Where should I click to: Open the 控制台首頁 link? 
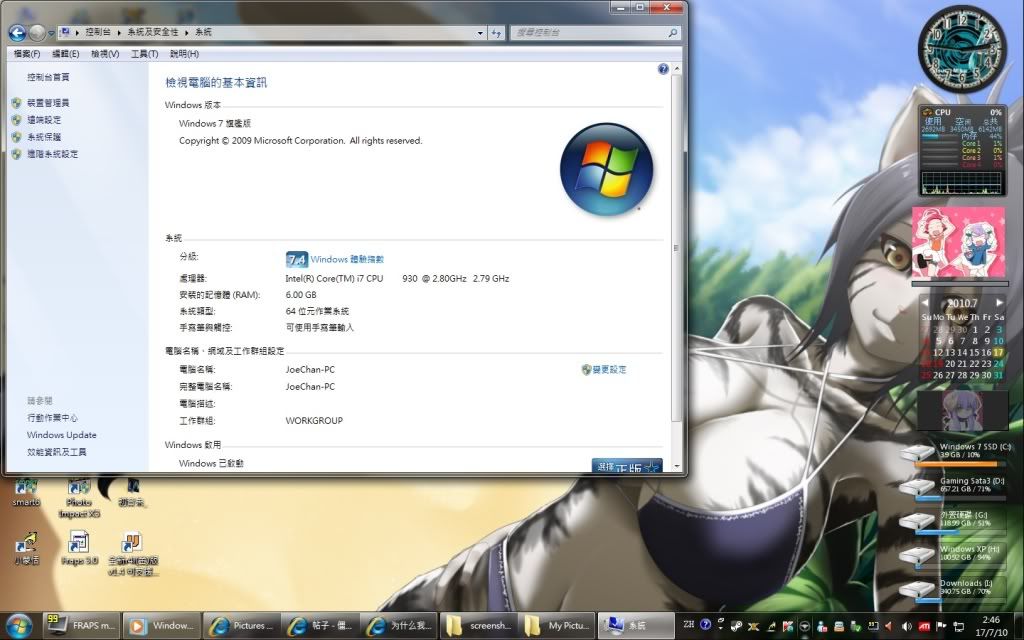click(48, 77)
